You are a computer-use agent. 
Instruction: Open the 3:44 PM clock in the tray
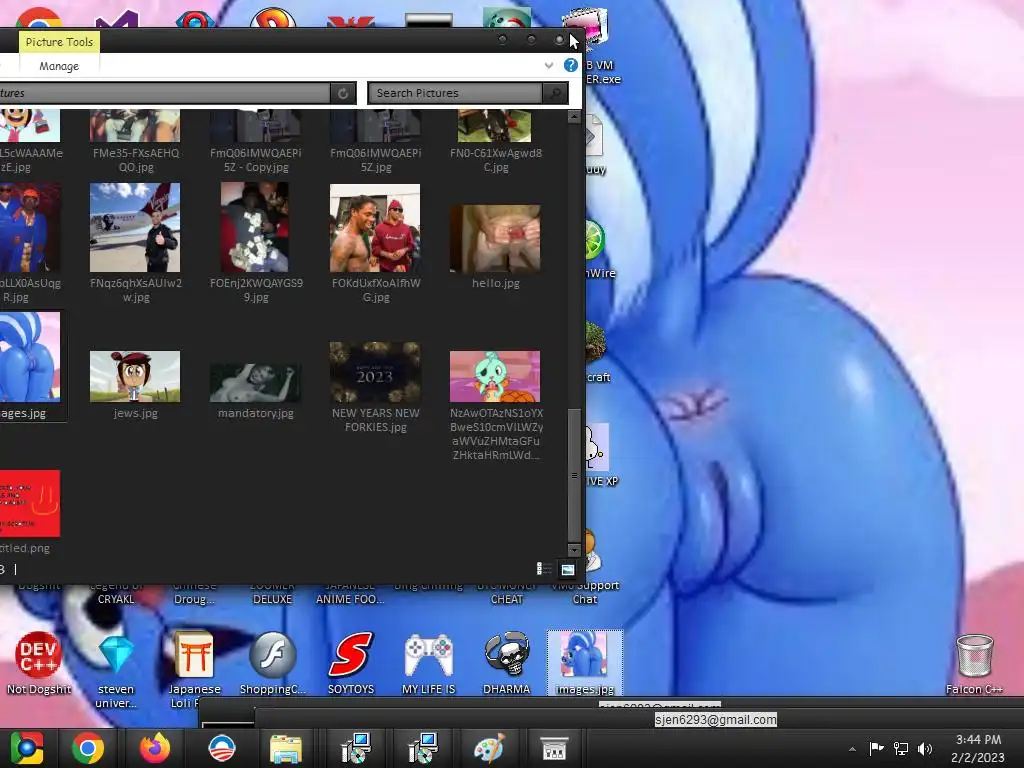pyautogui.click(x=978, y=748)
